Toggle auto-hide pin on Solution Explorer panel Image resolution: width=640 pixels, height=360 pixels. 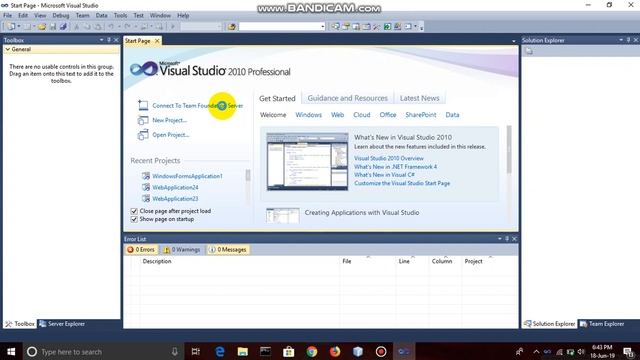click(x=629, y=40)
